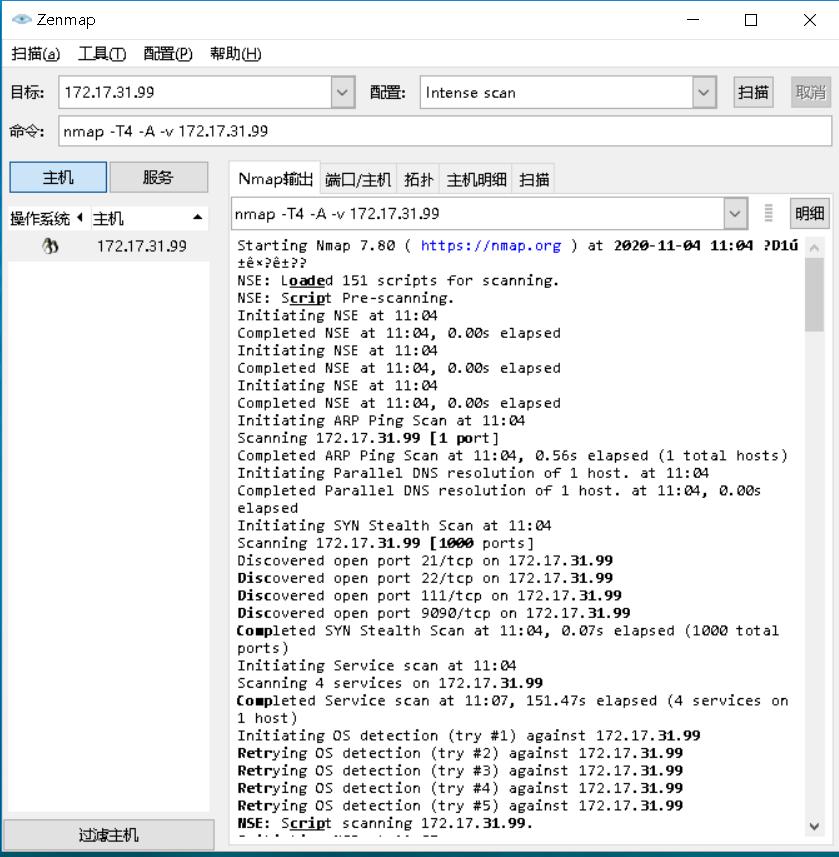Click the 过滤主机 button at bottom left

107,834
